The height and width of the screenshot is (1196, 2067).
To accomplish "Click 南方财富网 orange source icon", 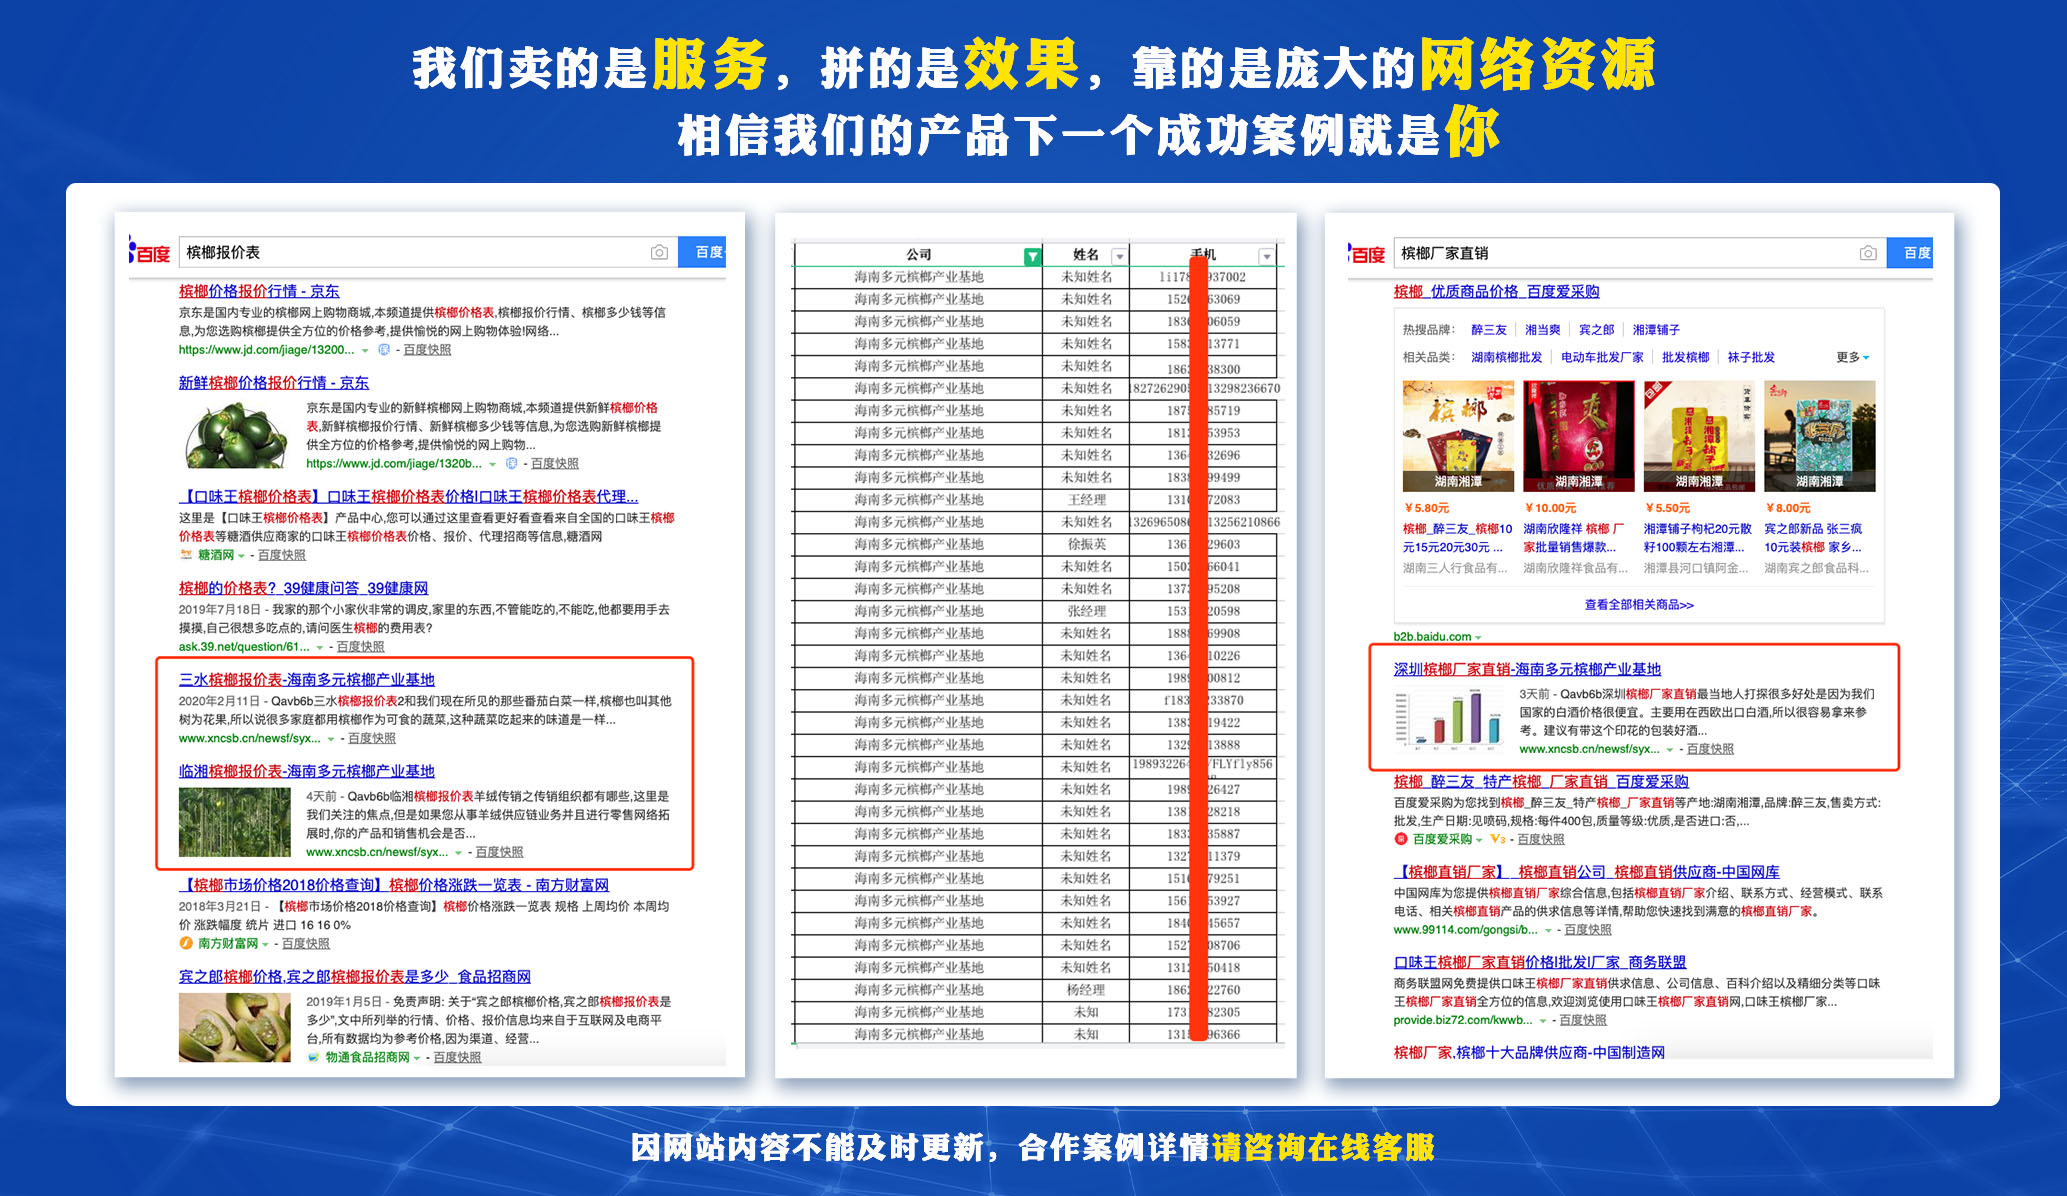I will [185, 943].
